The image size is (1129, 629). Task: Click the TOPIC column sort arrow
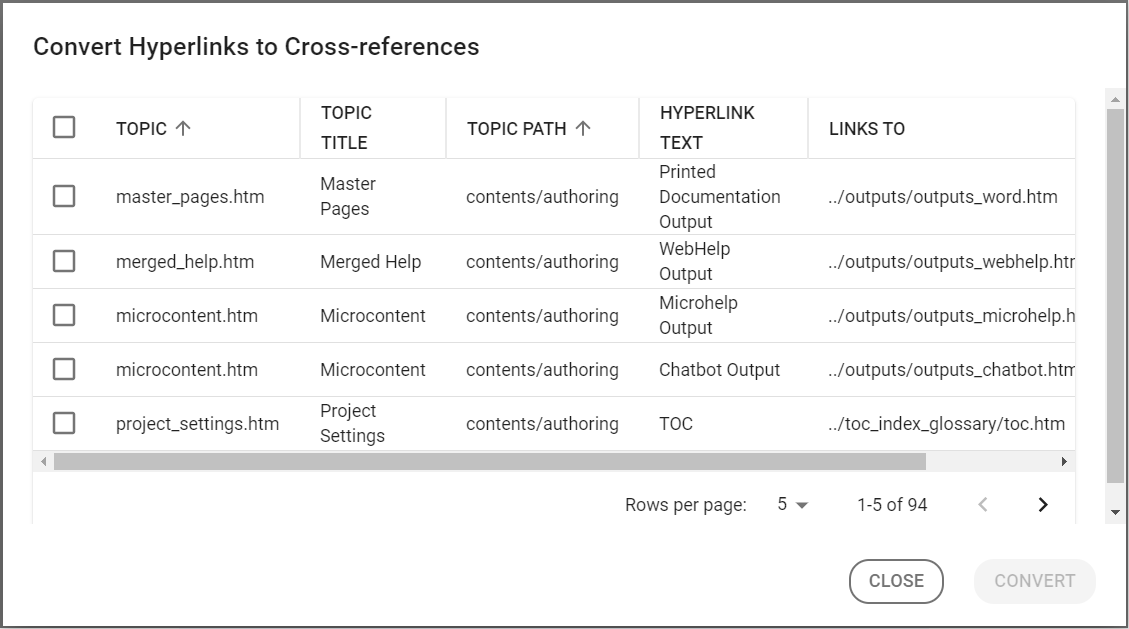[183, 128]
